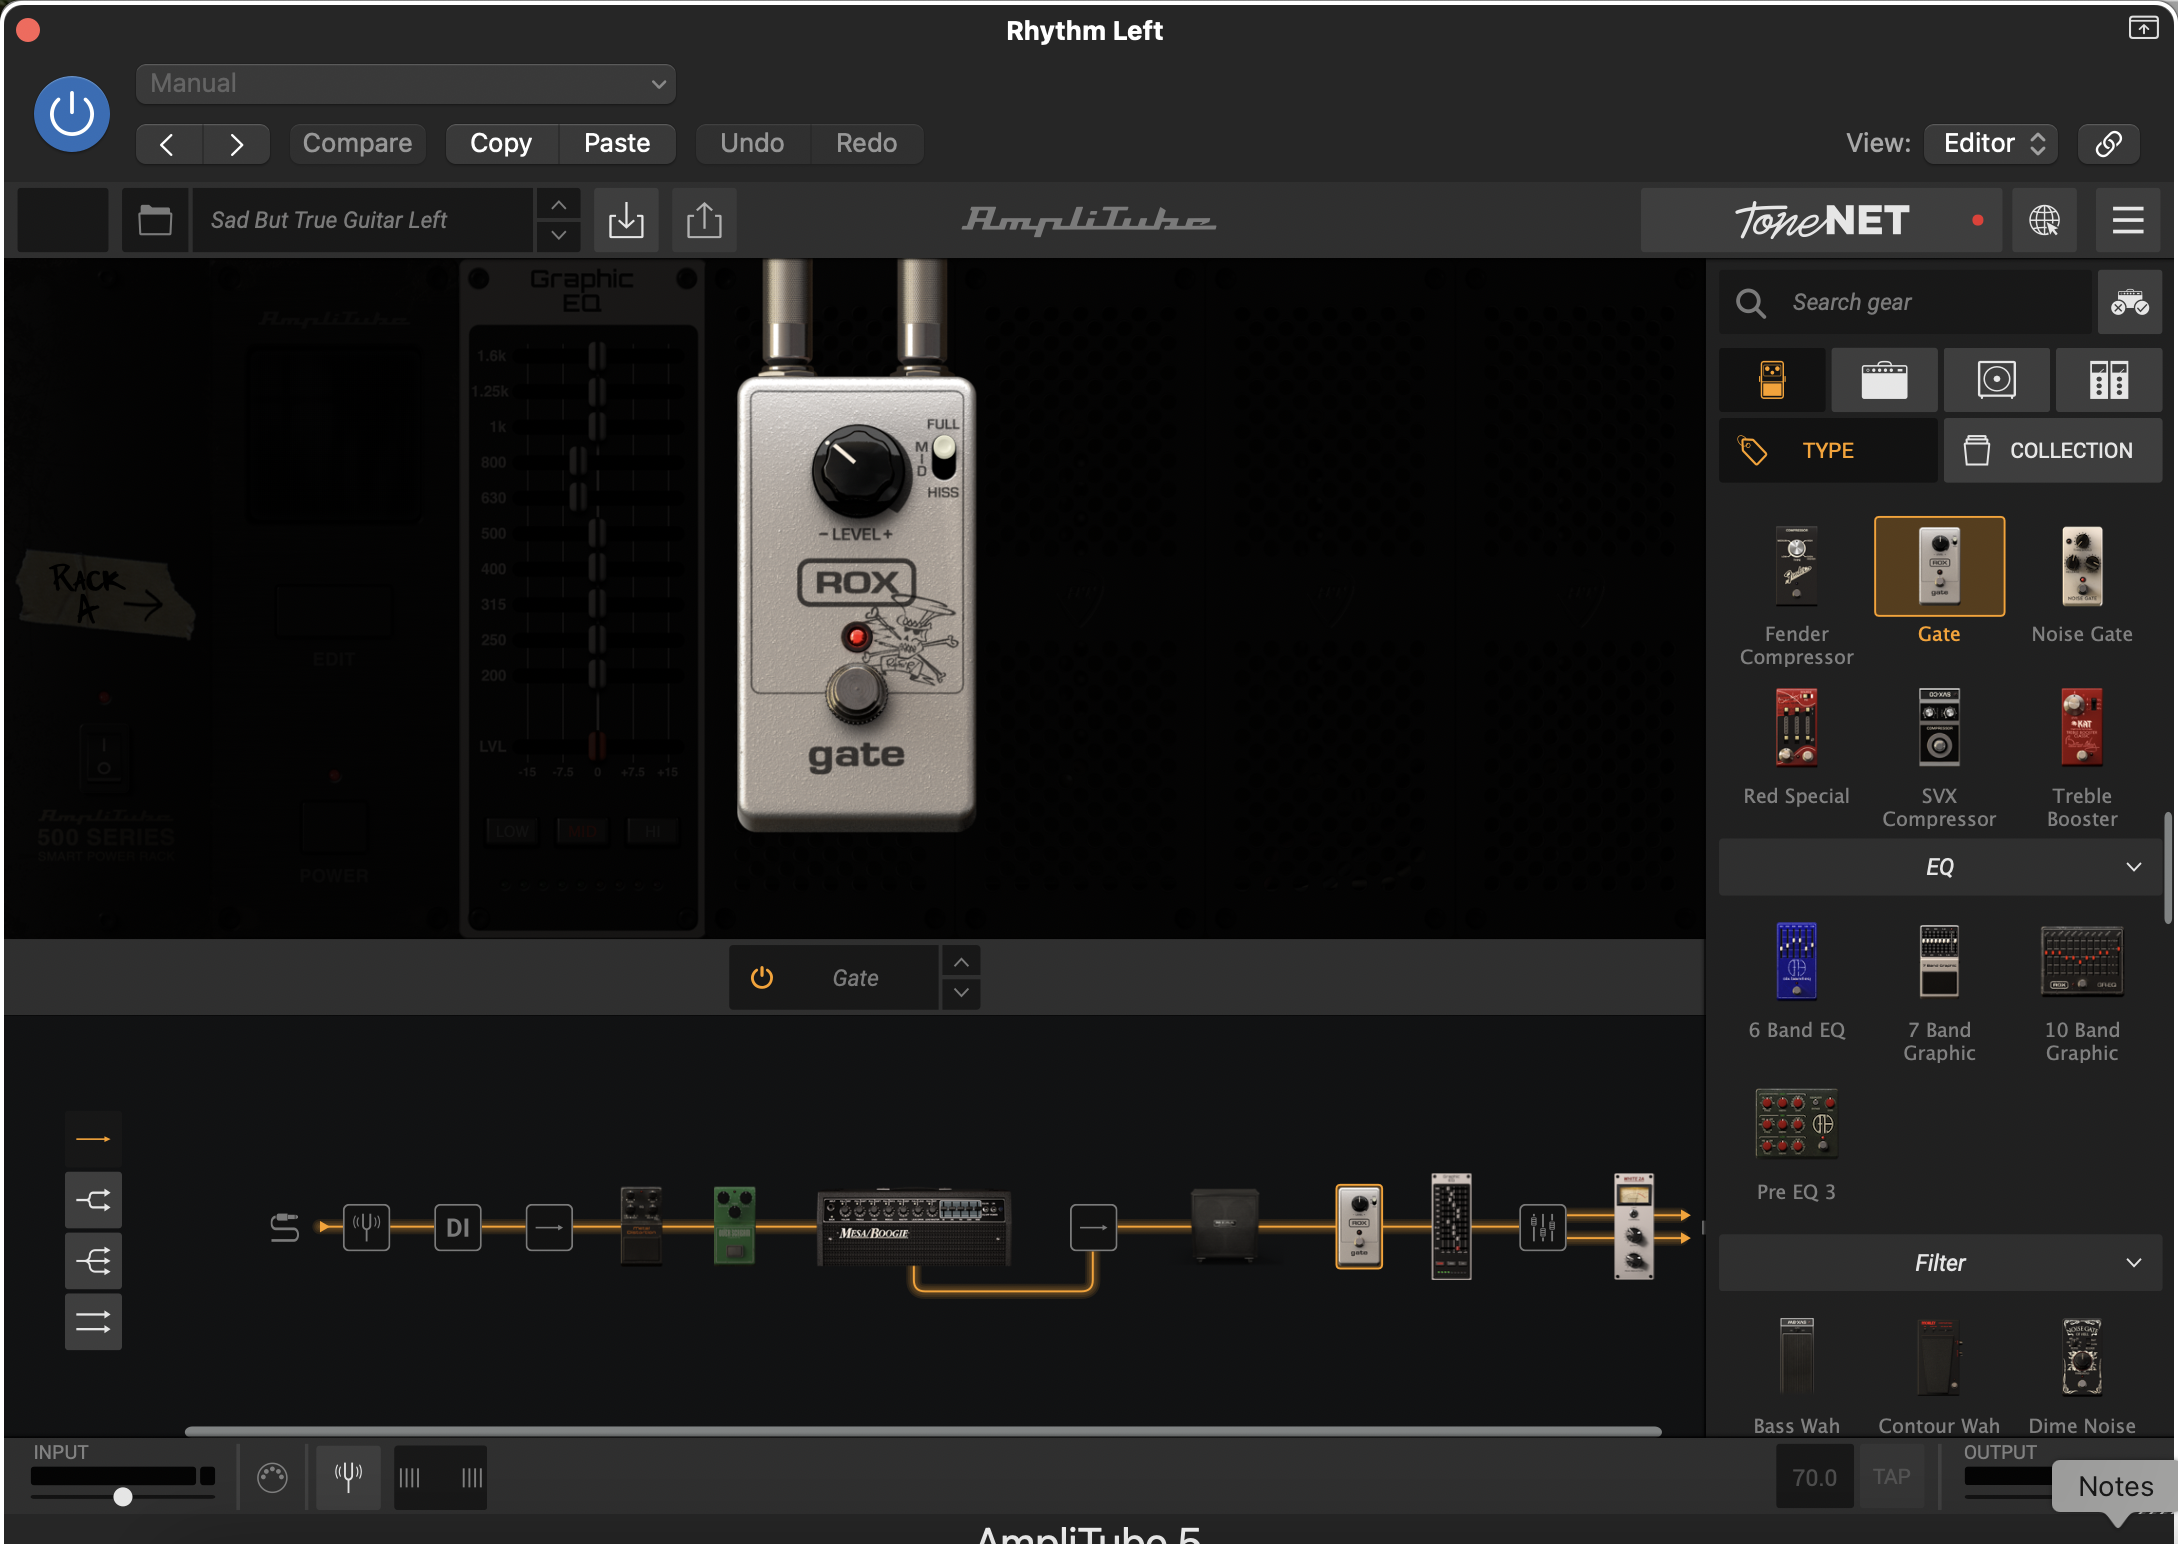Viewport: 2178px width, 1544px height.
Task: Select the split-once parallel routing icon
Action: tap(93, 1200)
